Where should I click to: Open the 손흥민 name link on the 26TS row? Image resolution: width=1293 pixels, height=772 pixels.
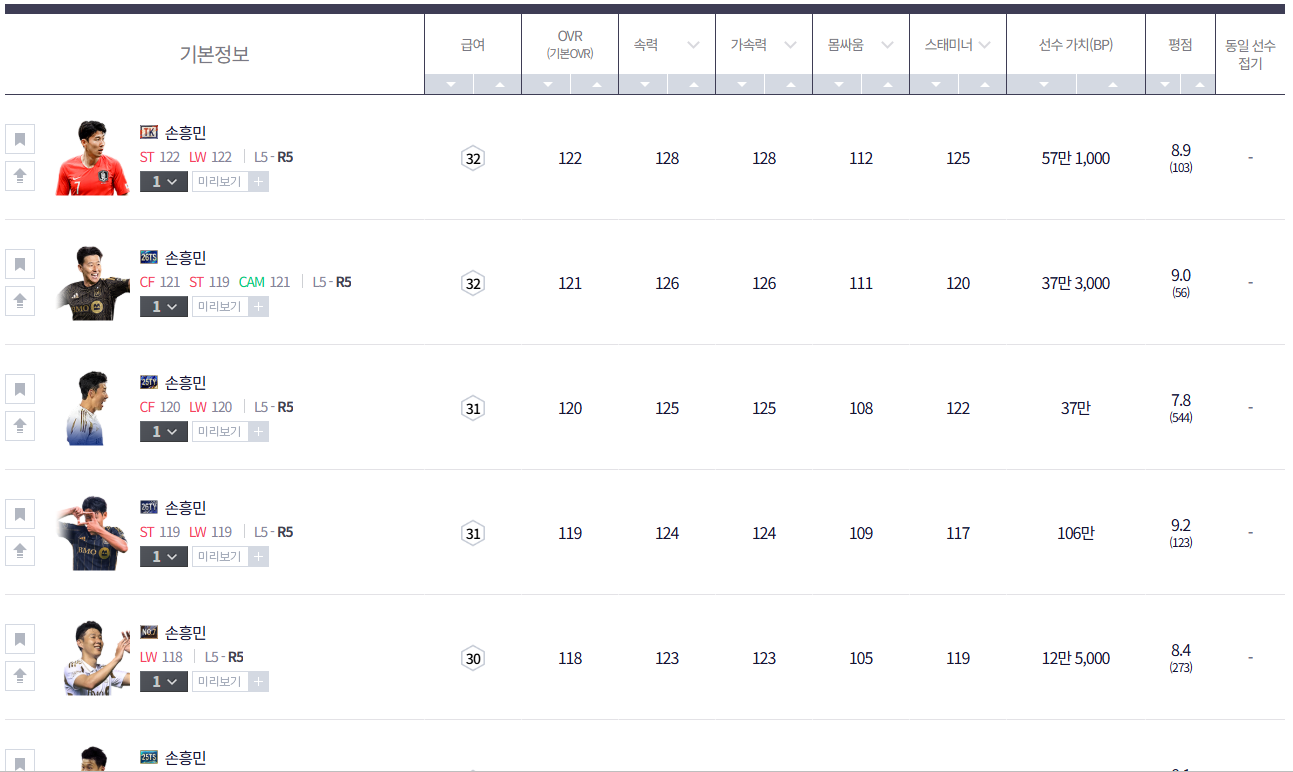(185, 258)
